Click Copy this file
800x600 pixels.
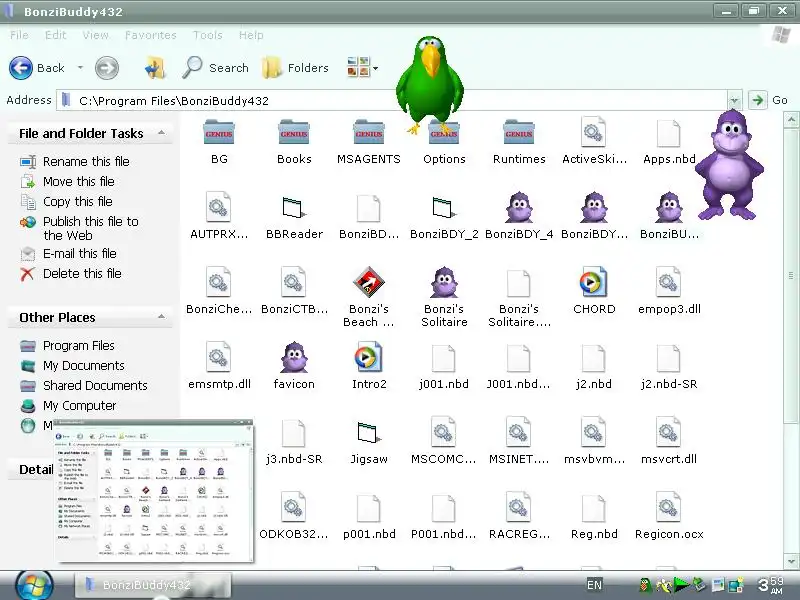(66, 202)
